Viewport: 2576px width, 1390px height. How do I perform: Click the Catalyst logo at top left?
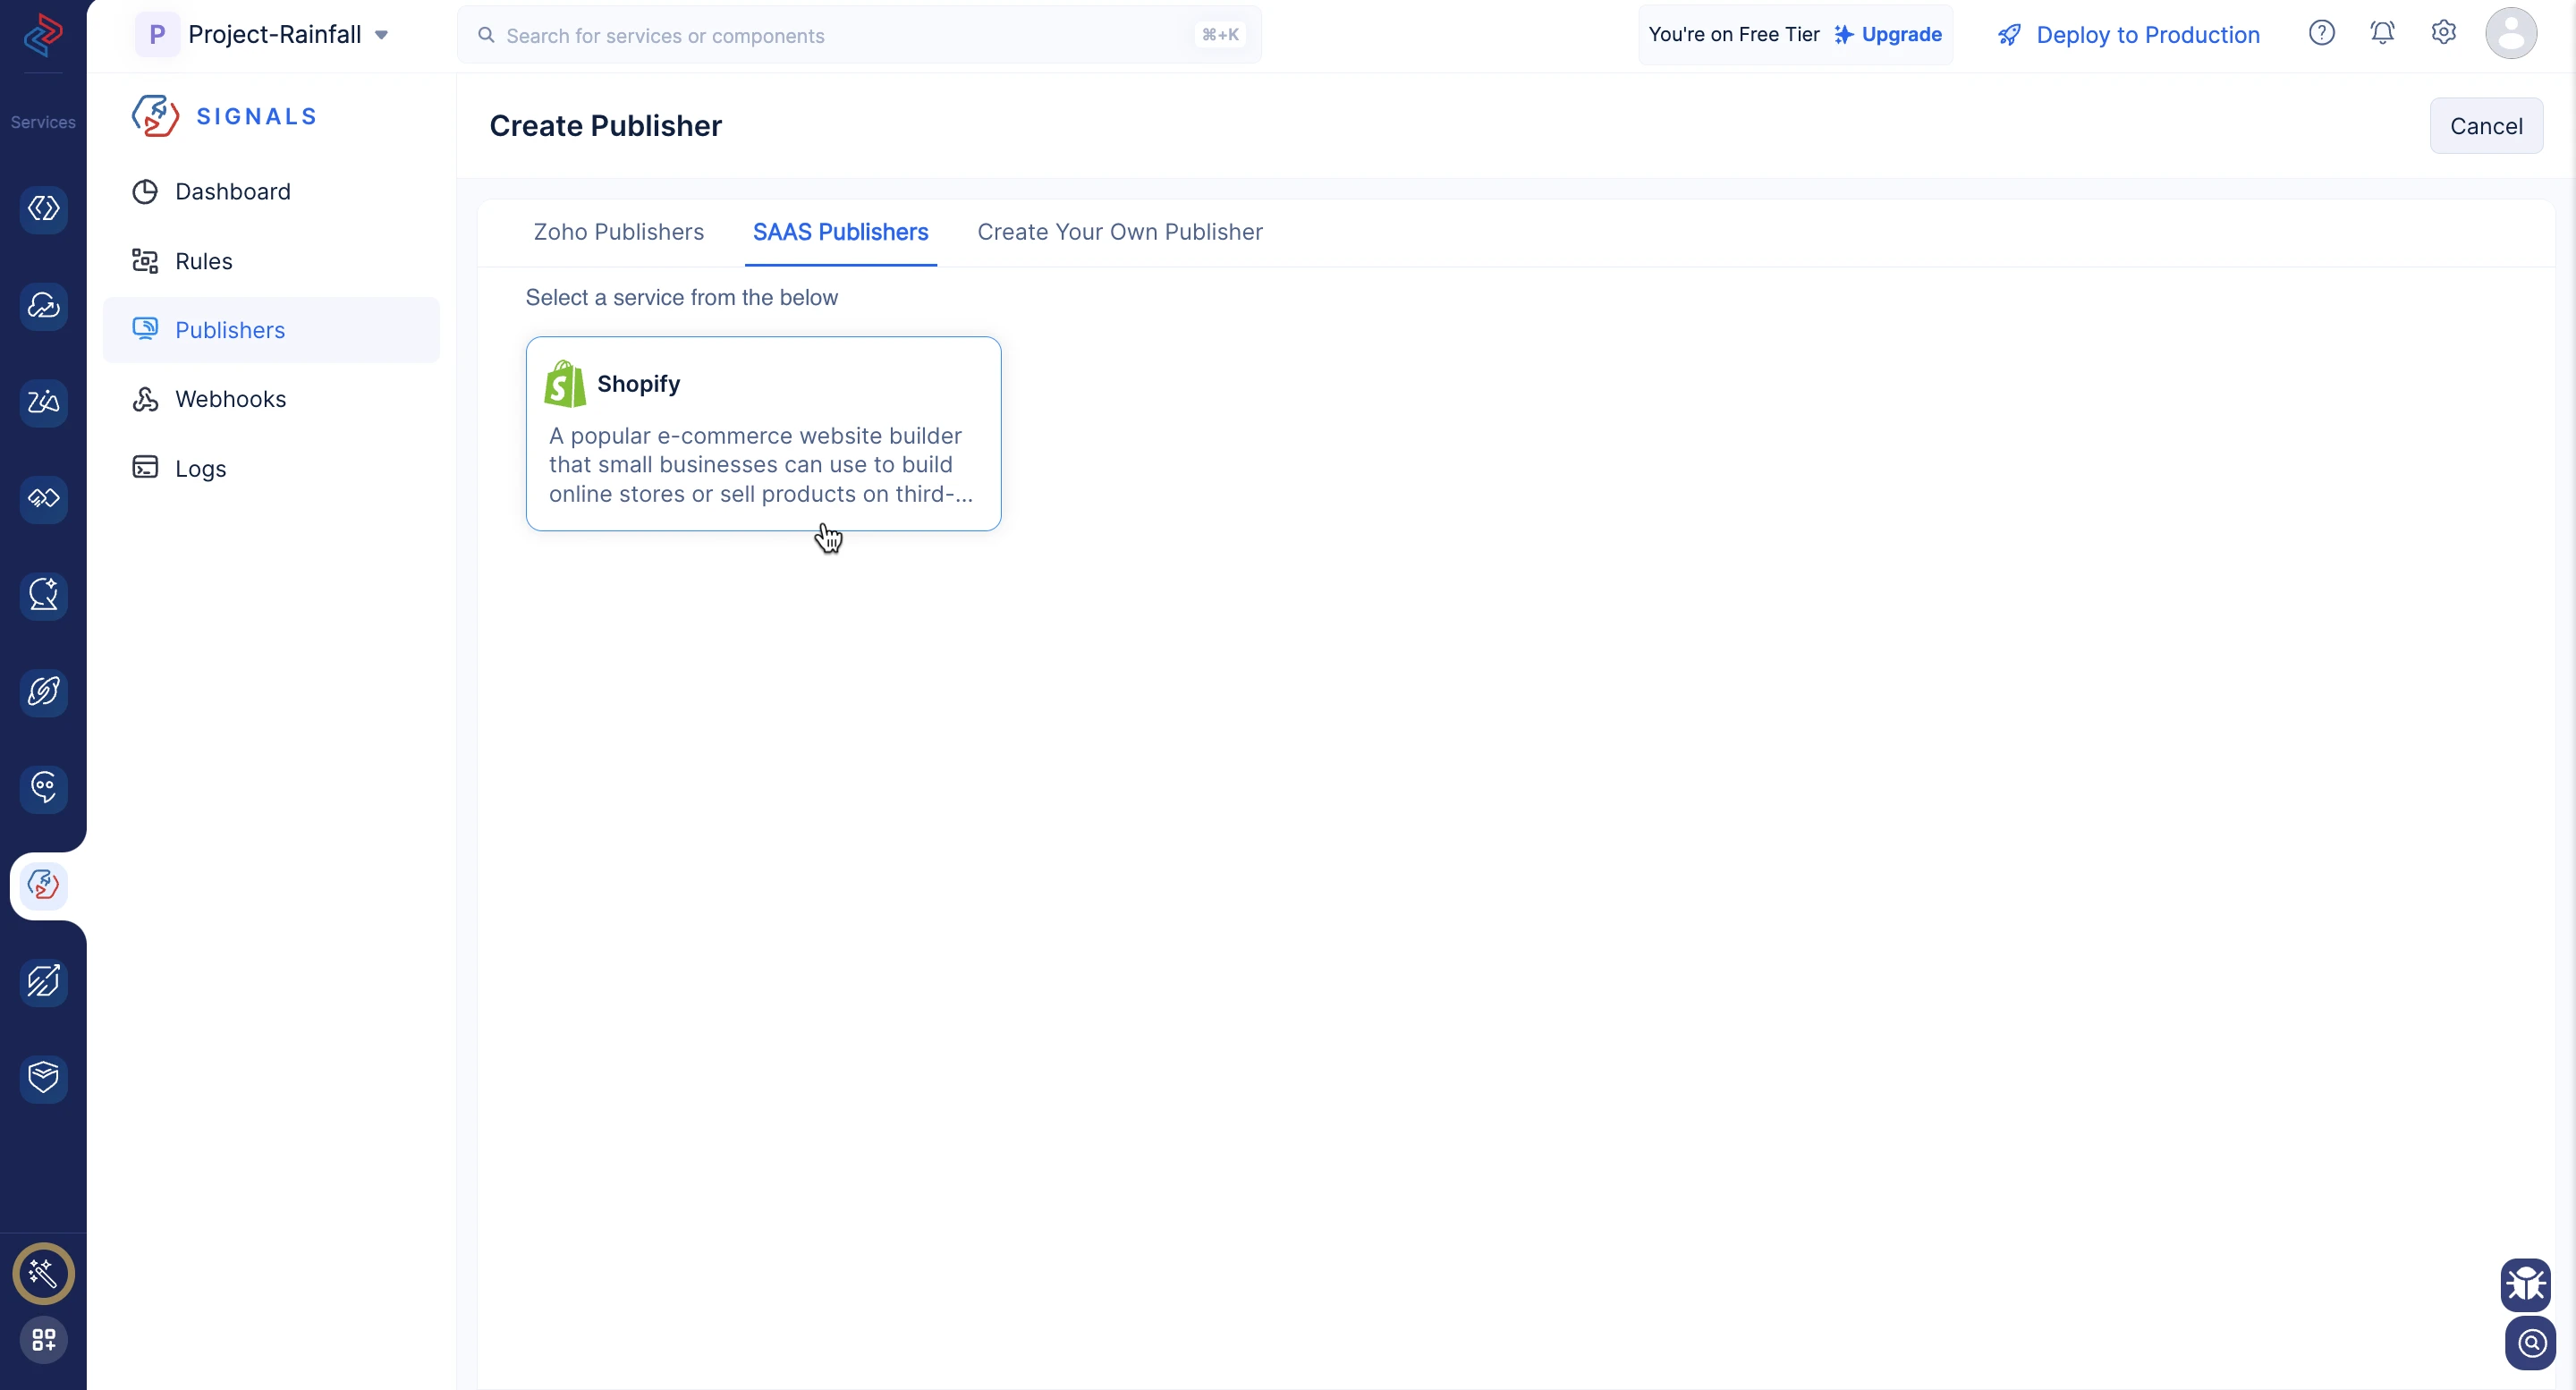tap(43, 35)
